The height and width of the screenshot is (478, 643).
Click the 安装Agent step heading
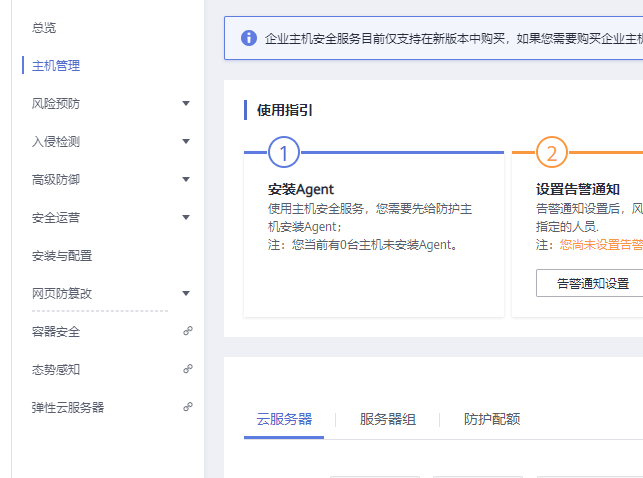(301, 189)
